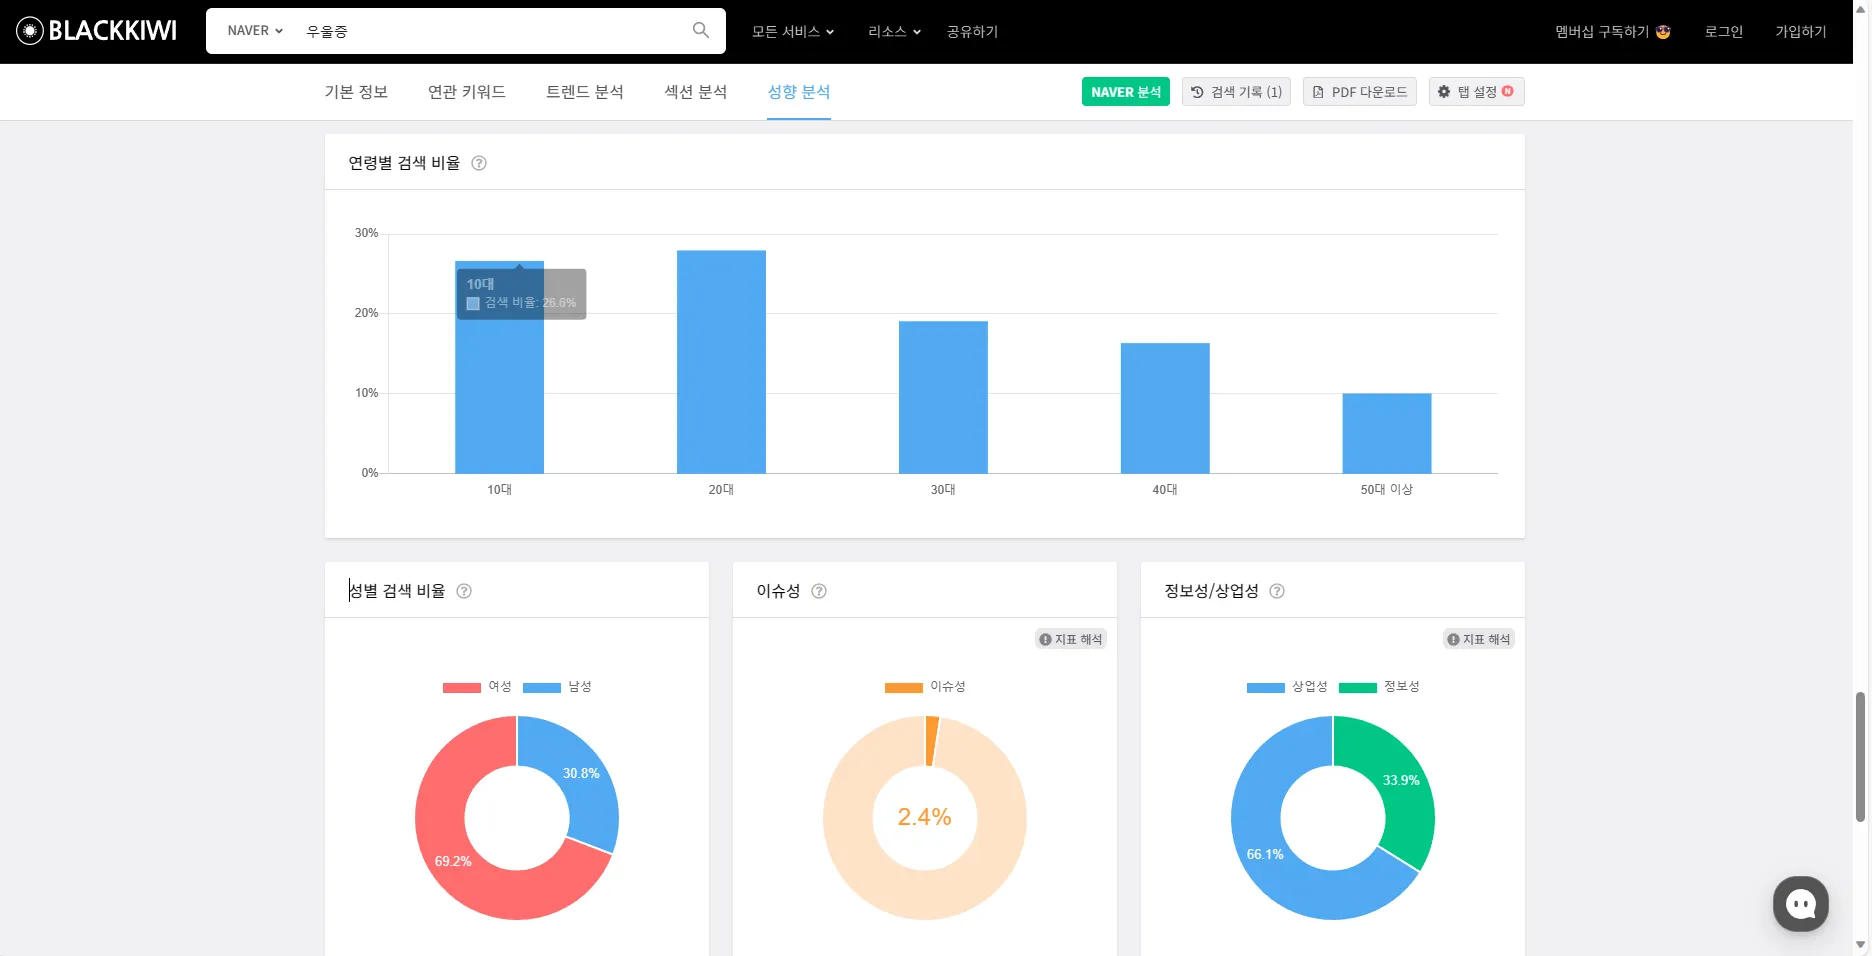Toggle 정보성 legend in donut chart
1872x956 pixels.
1379,687
